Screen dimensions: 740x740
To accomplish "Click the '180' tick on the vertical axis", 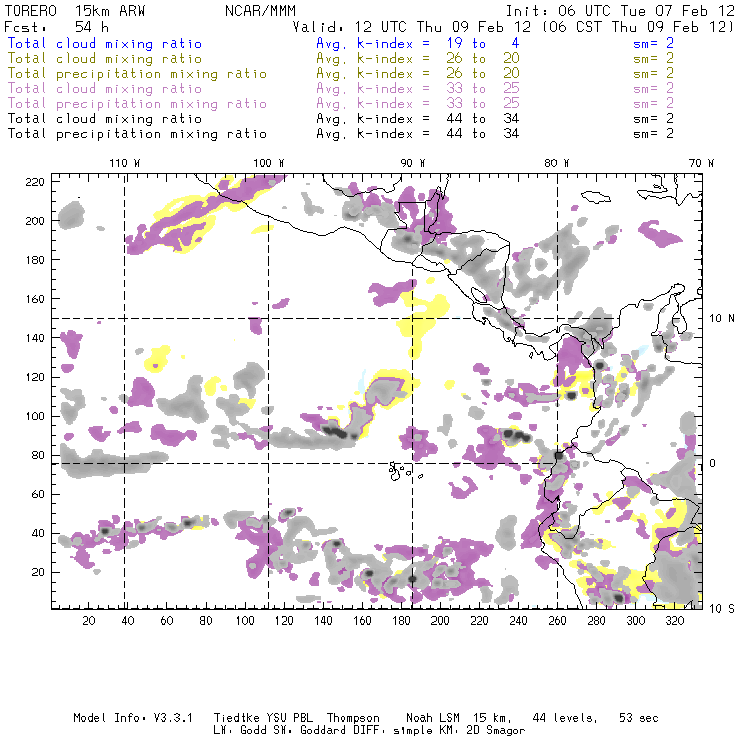I will tap(34, 260).
